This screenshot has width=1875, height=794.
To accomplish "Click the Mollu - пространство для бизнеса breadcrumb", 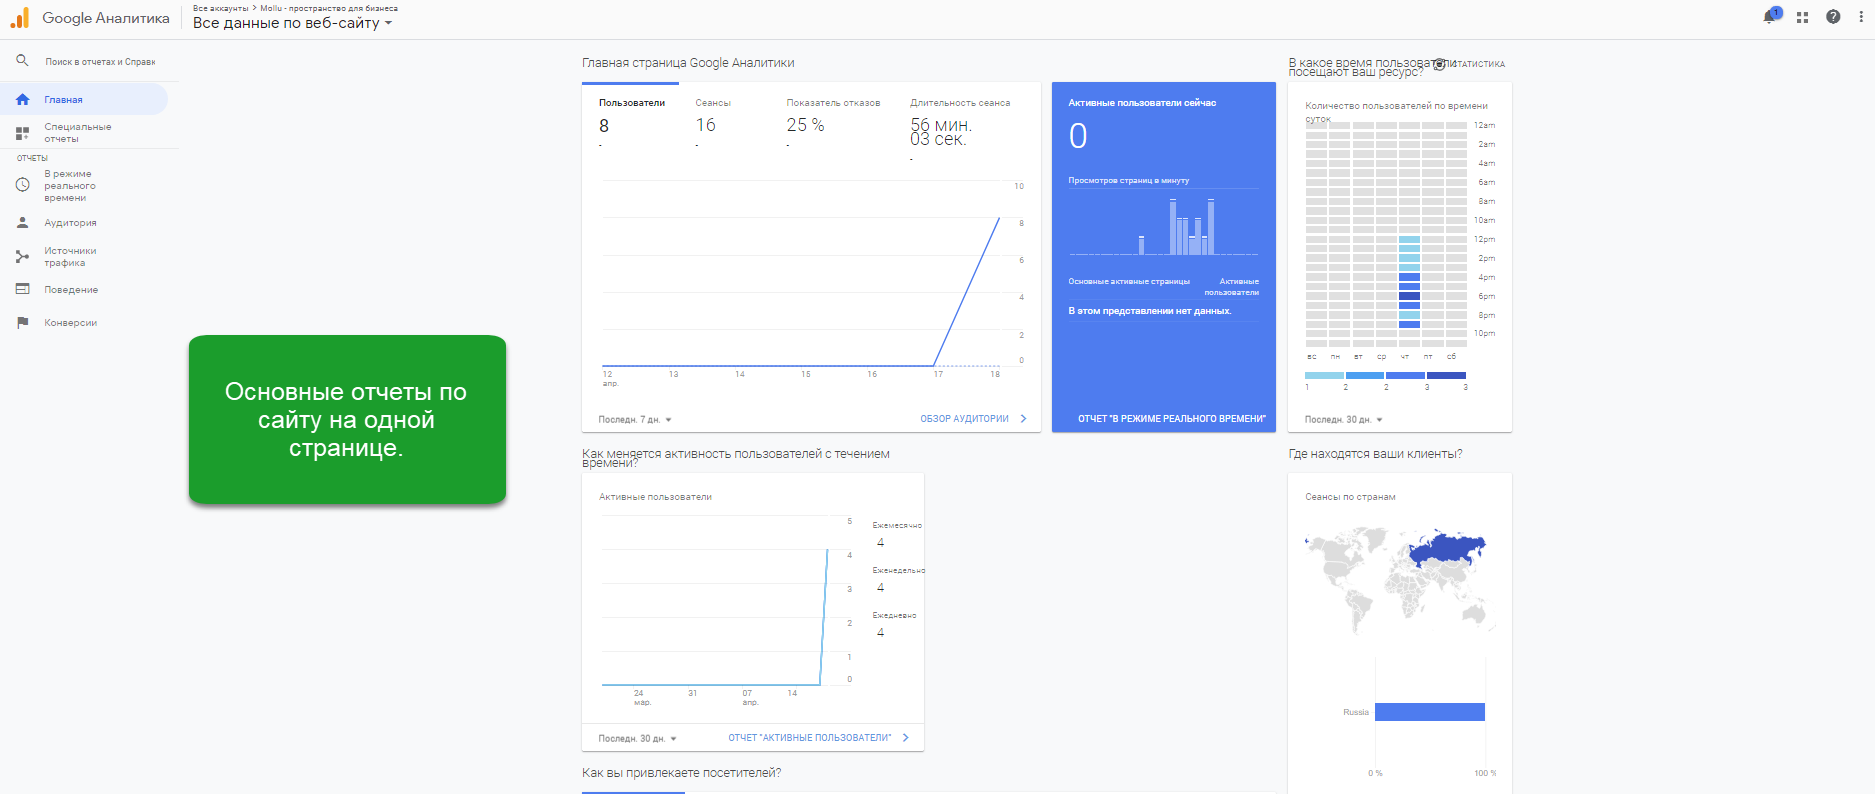I will tap(329, 8).
